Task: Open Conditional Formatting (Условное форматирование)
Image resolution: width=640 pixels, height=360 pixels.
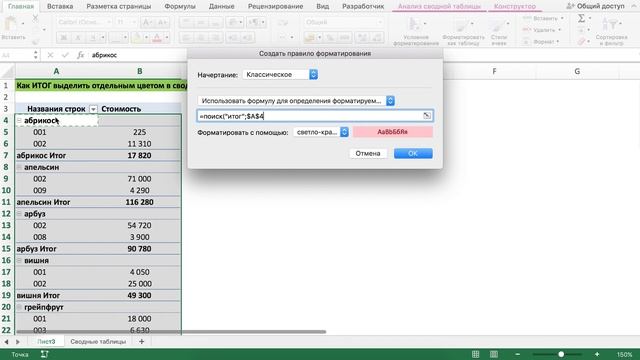Action: [416, 31]
